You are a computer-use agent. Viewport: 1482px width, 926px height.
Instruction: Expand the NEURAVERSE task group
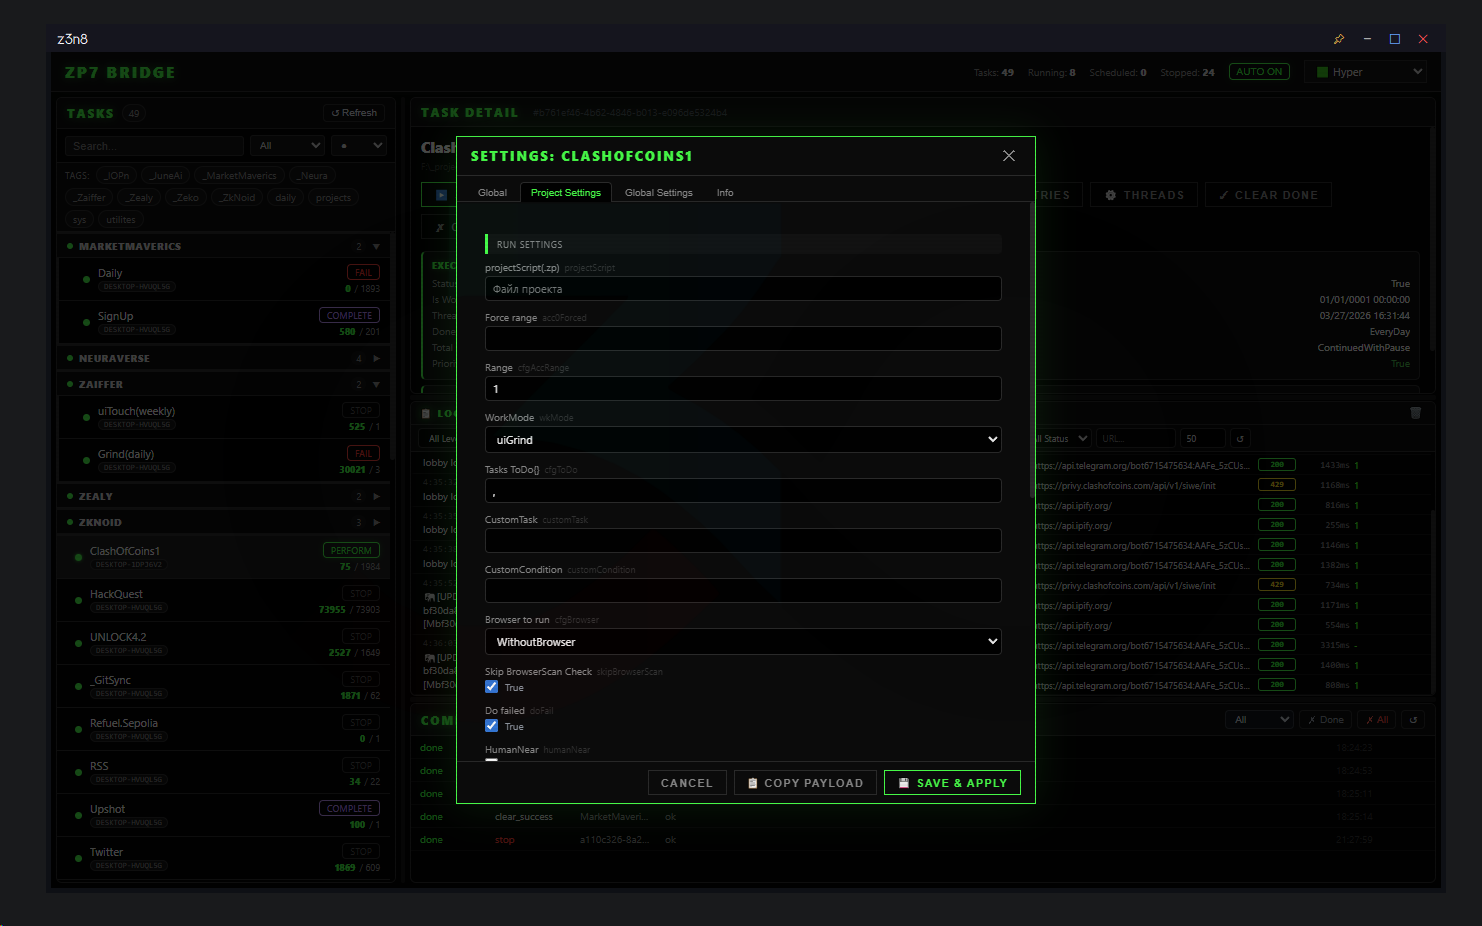[x=376, y=358]
